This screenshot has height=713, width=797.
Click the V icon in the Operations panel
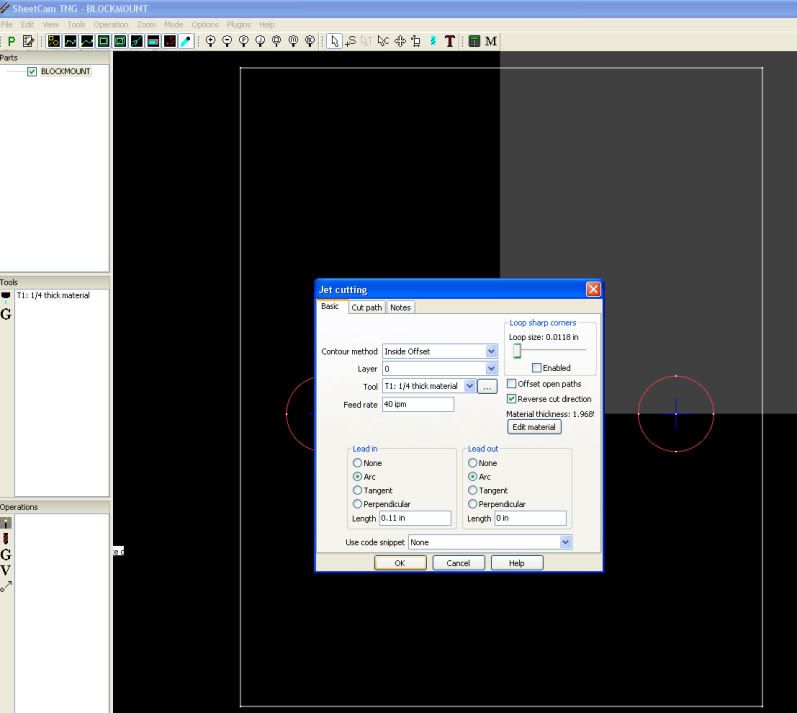coord(6,570)
